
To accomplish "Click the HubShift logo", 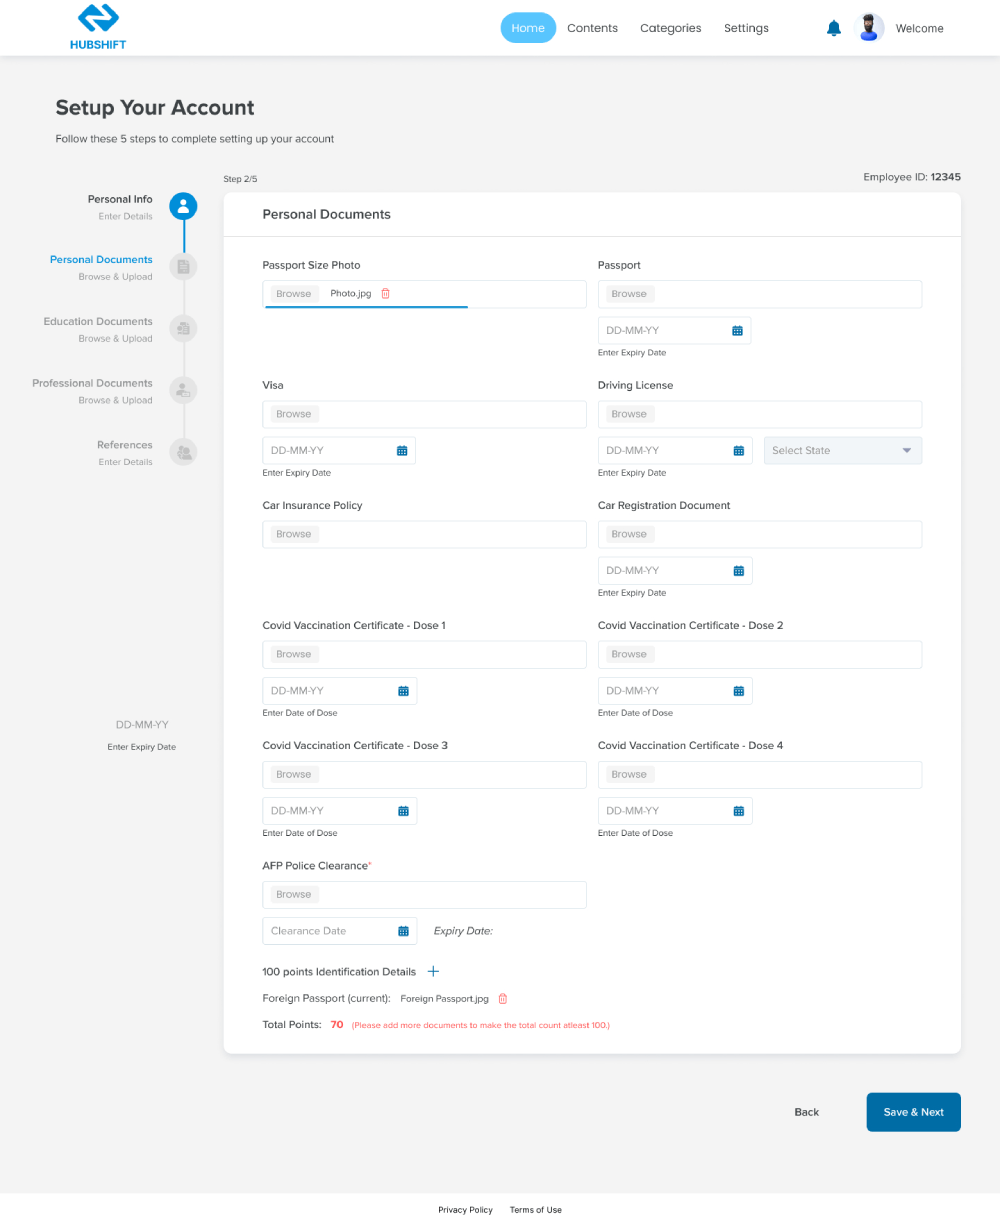I will click(x=98, y=27).
